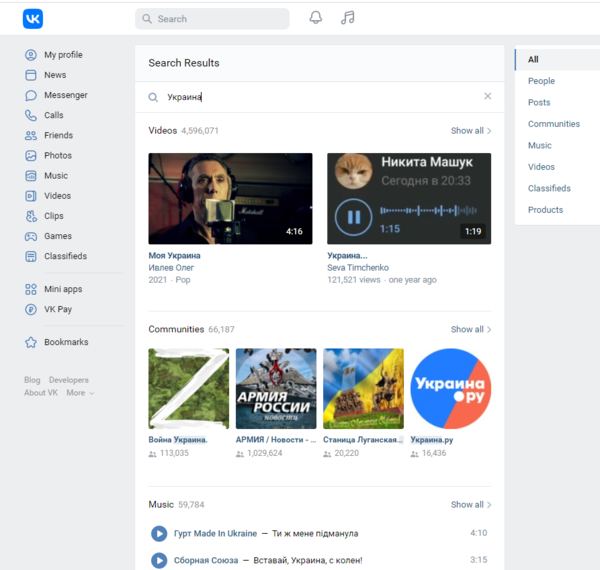Select the Classifieds filter tab on right

click(549, 188)
